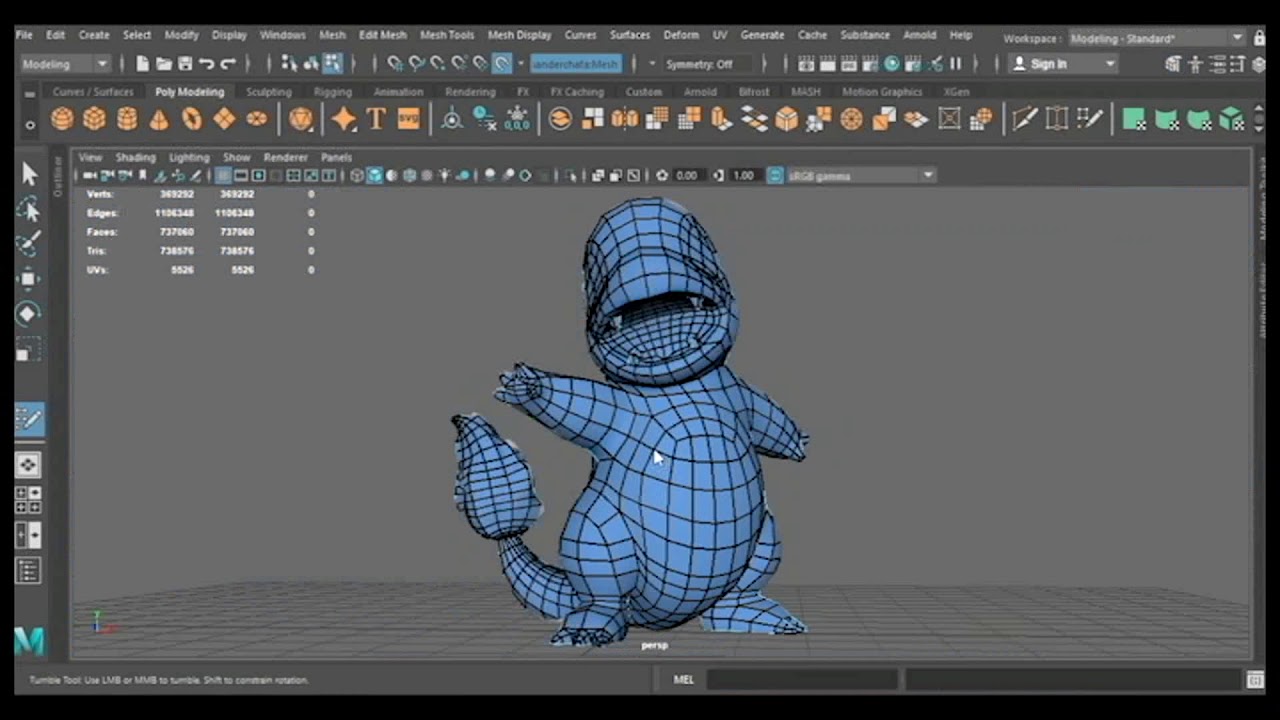Open the Modeling menu set dropdown
The image size is (1280, 720).
coord(65,64)
